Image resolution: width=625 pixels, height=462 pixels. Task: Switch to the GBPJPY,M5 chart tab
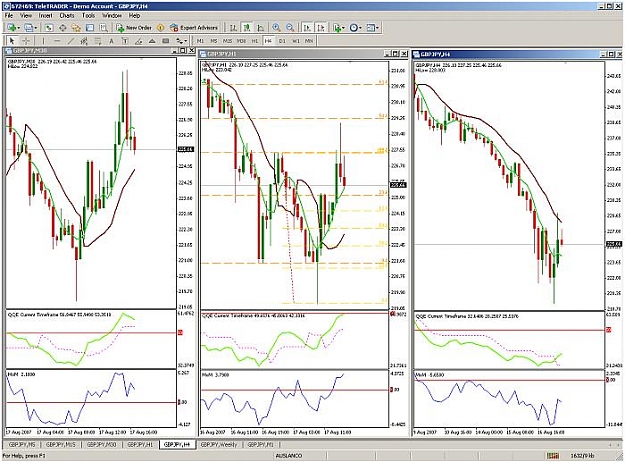pos(22,444)
